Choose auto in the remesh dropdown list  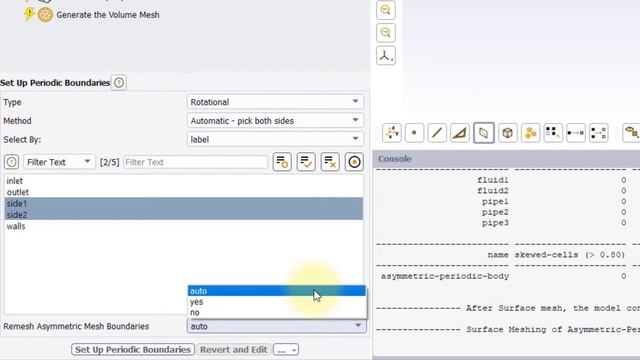(276, 291)
